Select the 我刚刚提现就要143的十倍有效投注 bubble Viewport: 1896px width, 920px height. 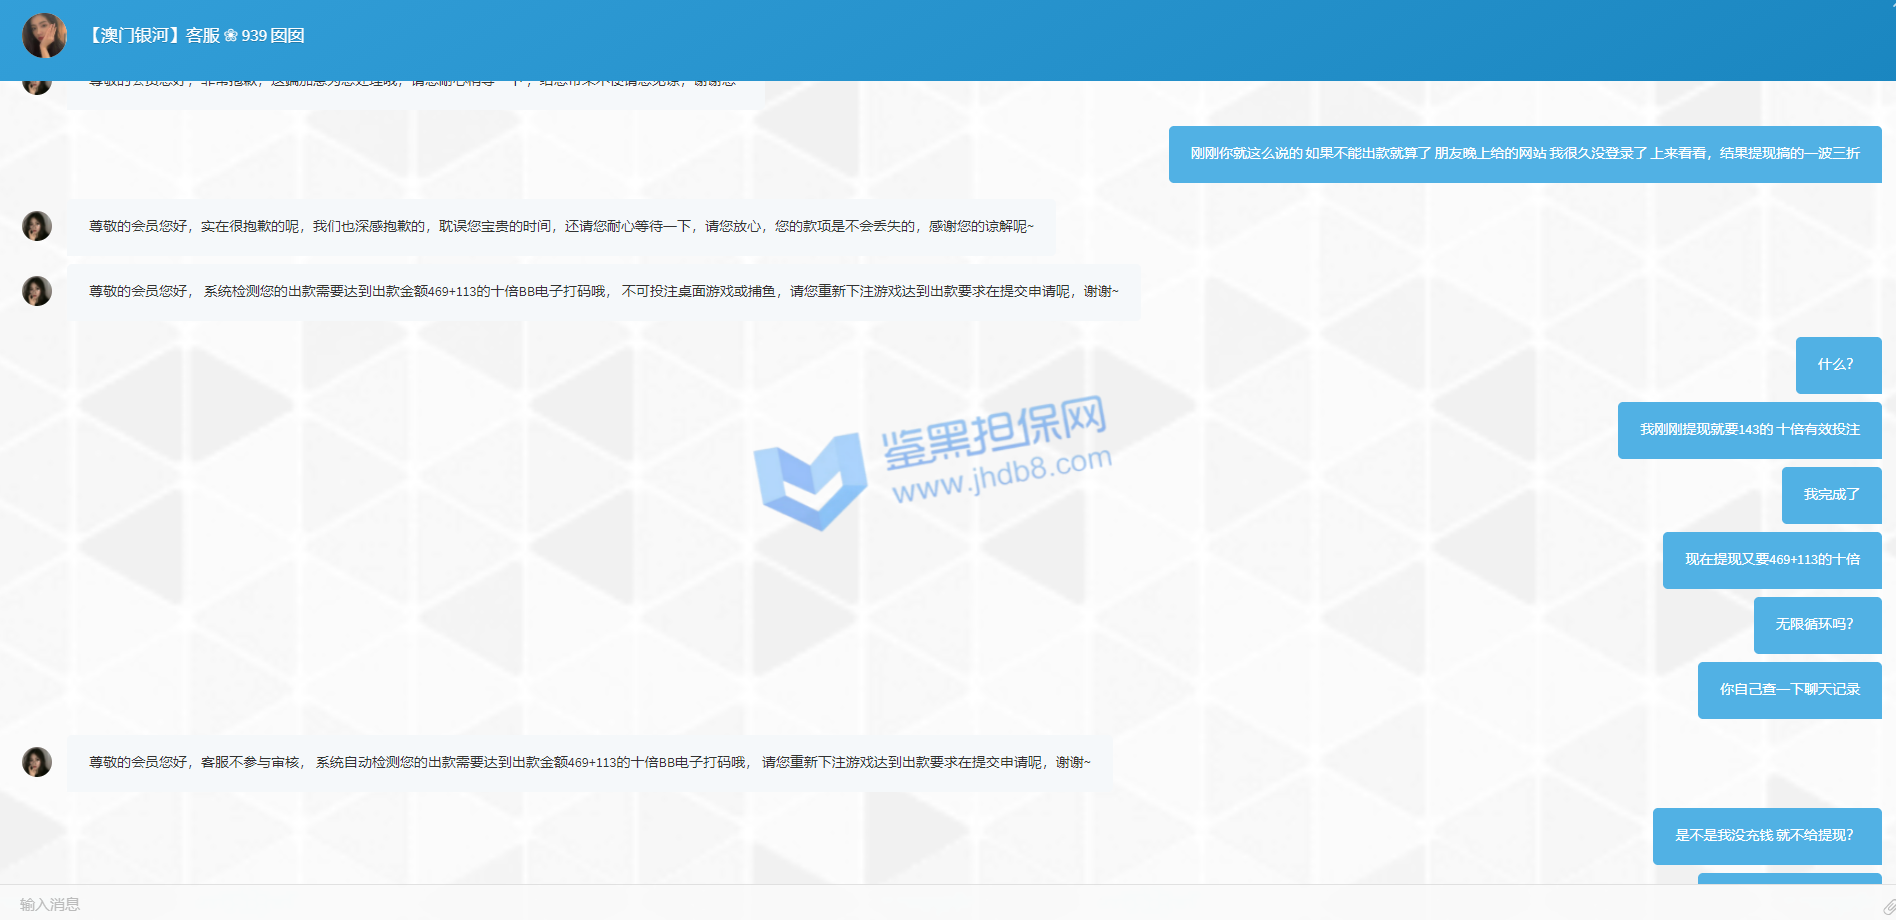coord(1749,430)
